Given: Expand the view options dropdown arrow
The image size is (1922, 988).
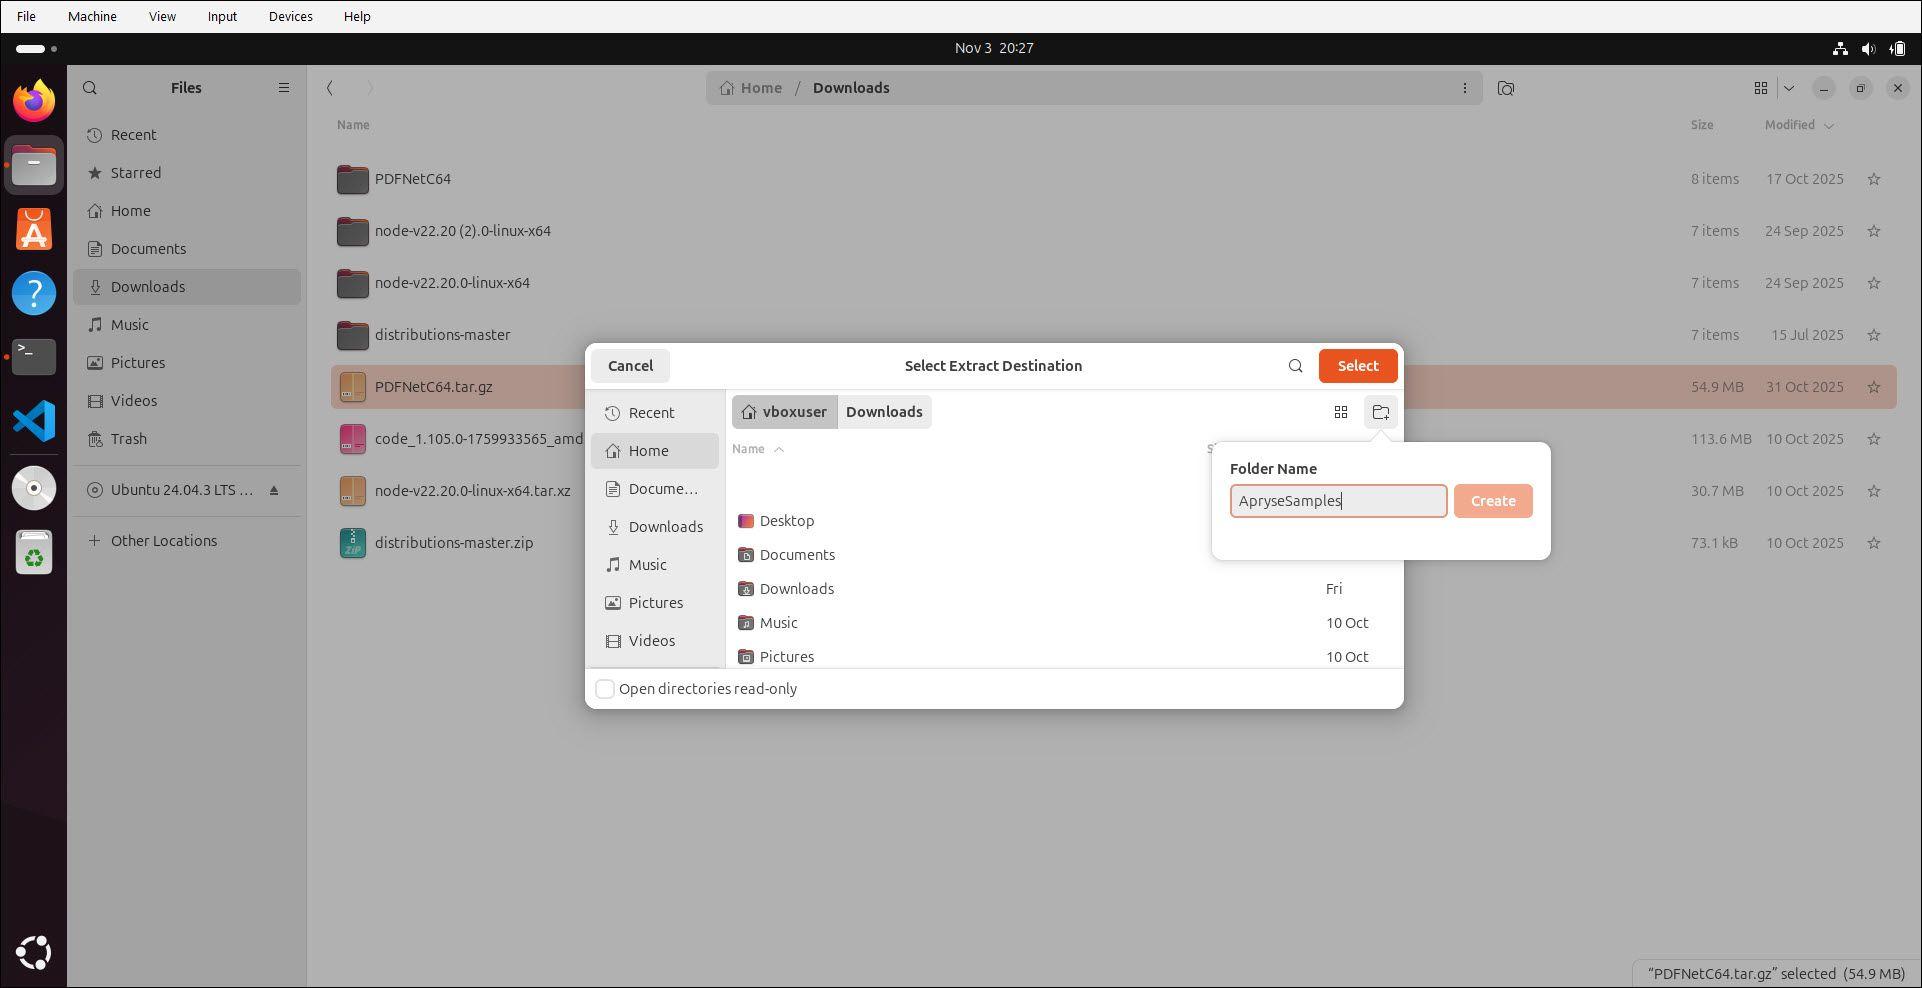Looking at the screenshot, I should click(x=1789, y=88).
